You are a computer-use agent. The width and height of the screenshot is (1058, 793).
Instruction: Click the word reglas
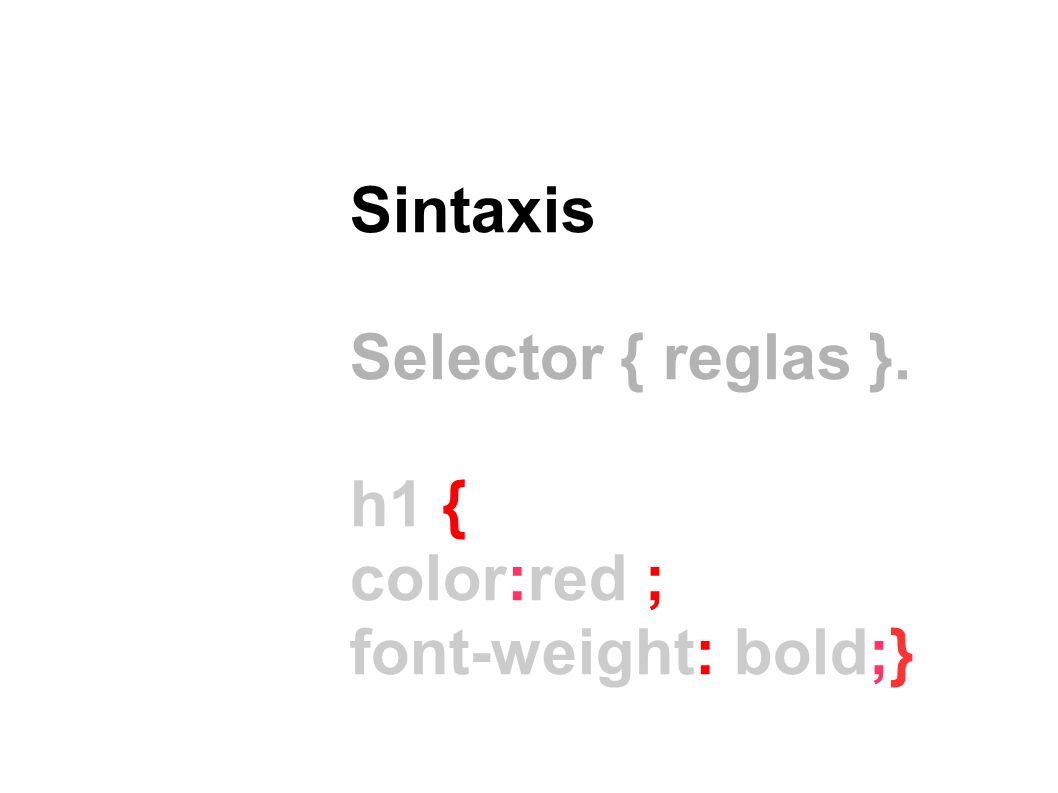coord(757,362)
